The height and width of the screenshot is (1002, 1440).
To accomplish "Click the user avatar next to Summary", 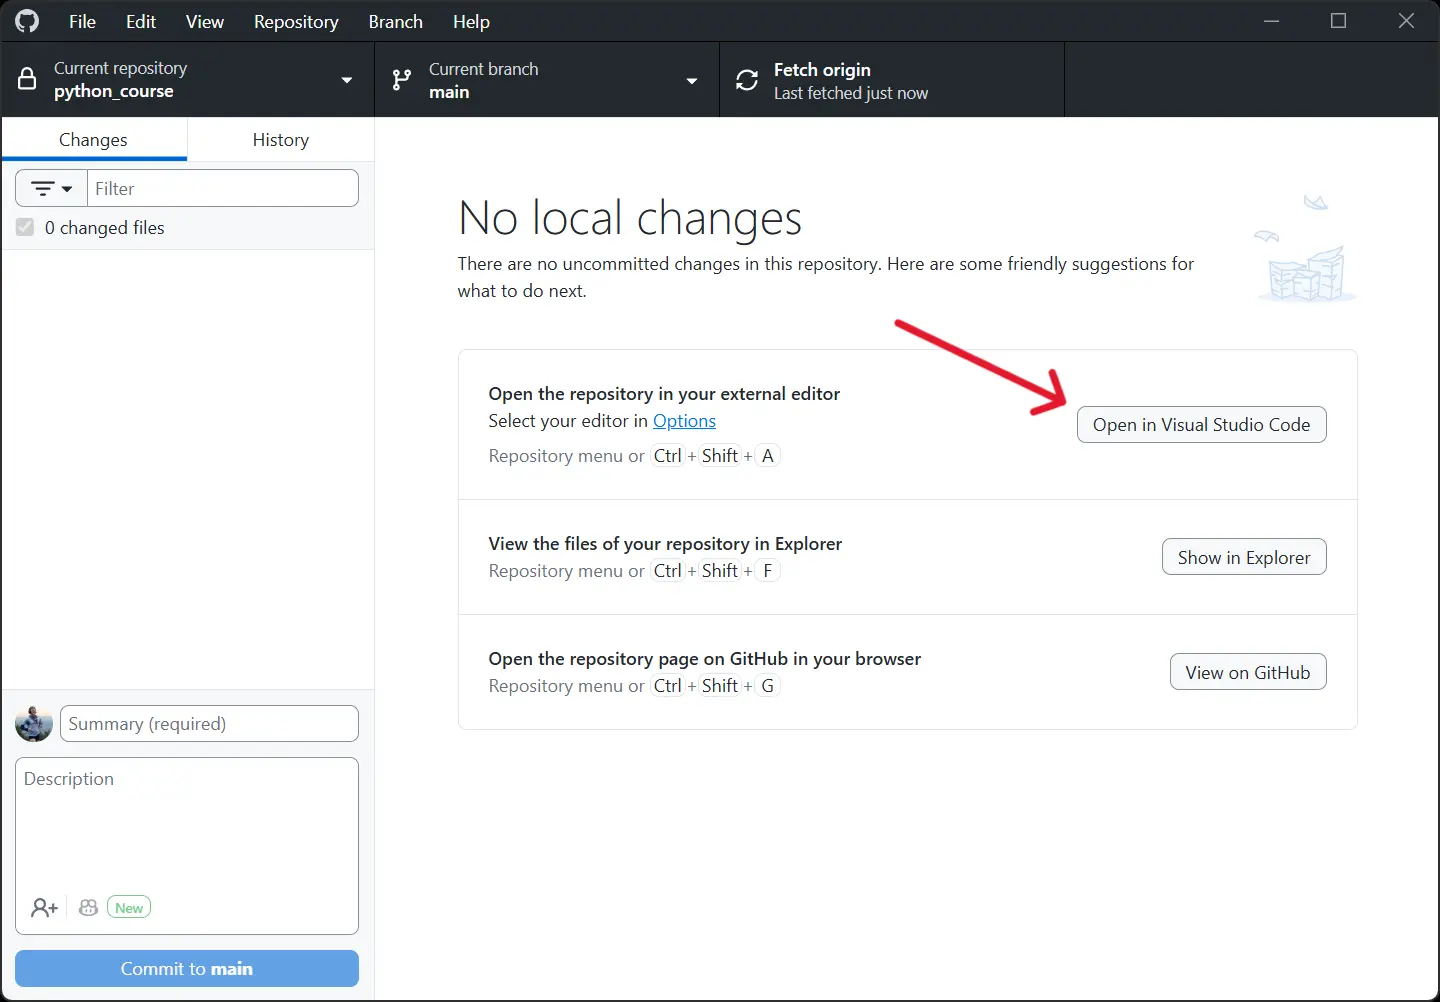I will [34, 723].
